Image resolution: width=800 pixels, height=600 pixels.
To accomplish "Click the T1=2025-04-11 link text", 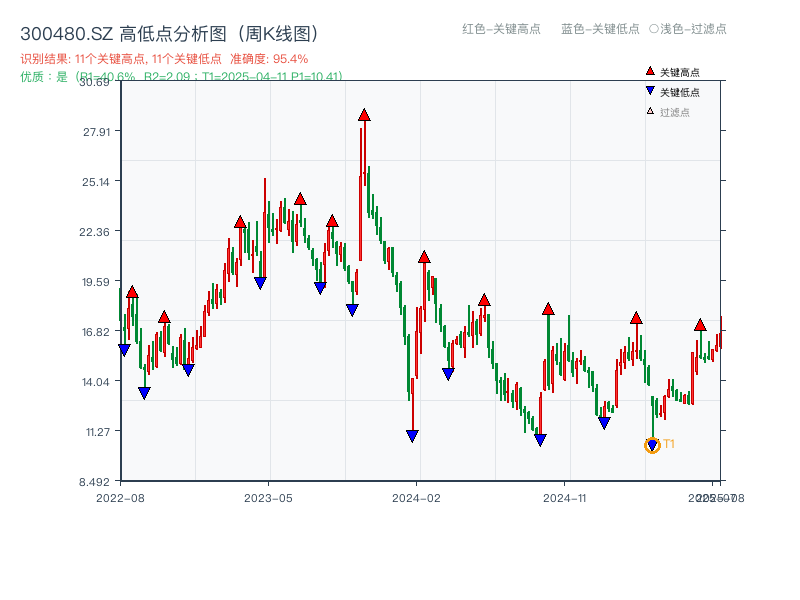I will pos(255,73).
